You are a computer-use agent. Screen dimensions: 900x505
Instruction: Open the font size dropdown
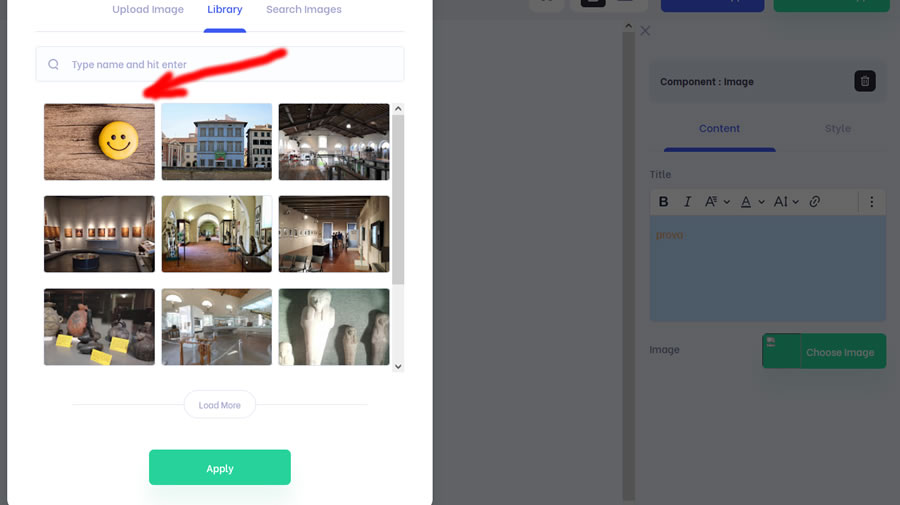pos(786,202)
